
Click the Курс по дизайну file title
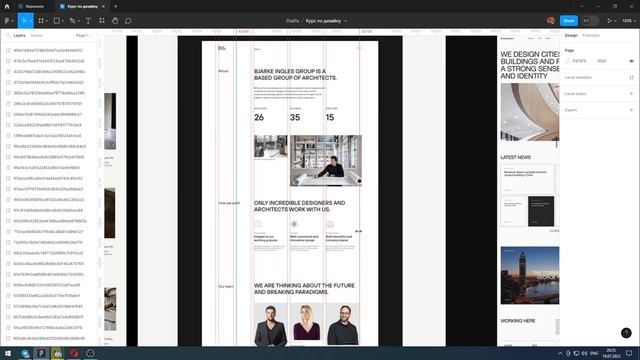(x=324, y=21)
